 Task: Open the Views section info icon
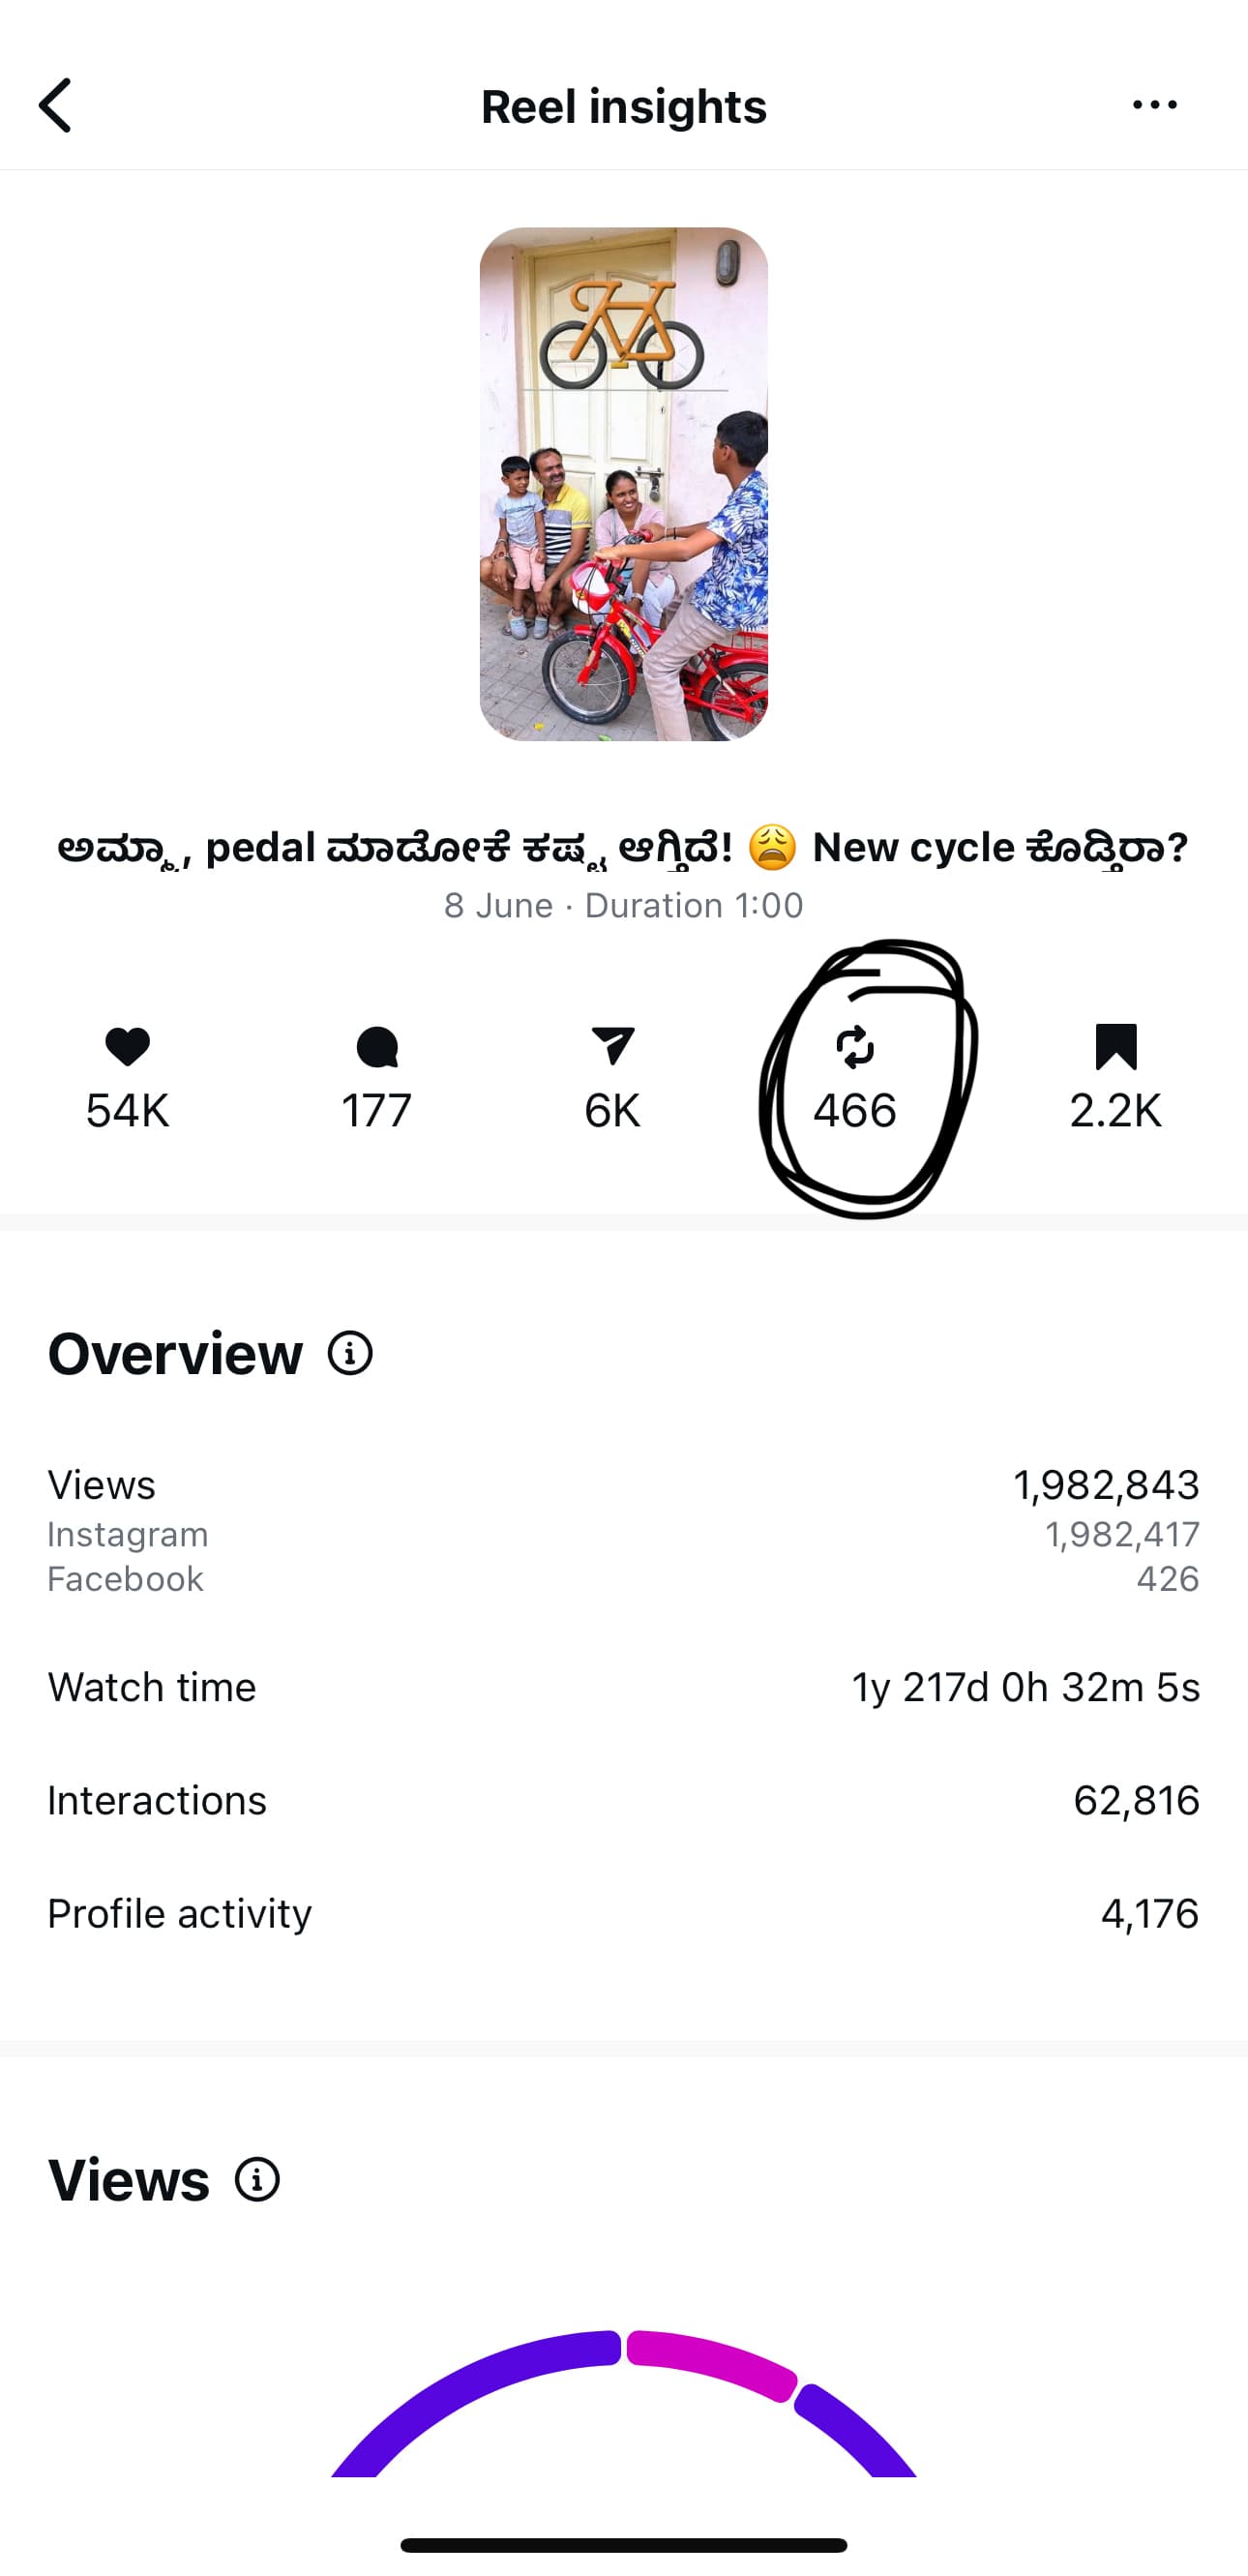[x=257, y=2180]
